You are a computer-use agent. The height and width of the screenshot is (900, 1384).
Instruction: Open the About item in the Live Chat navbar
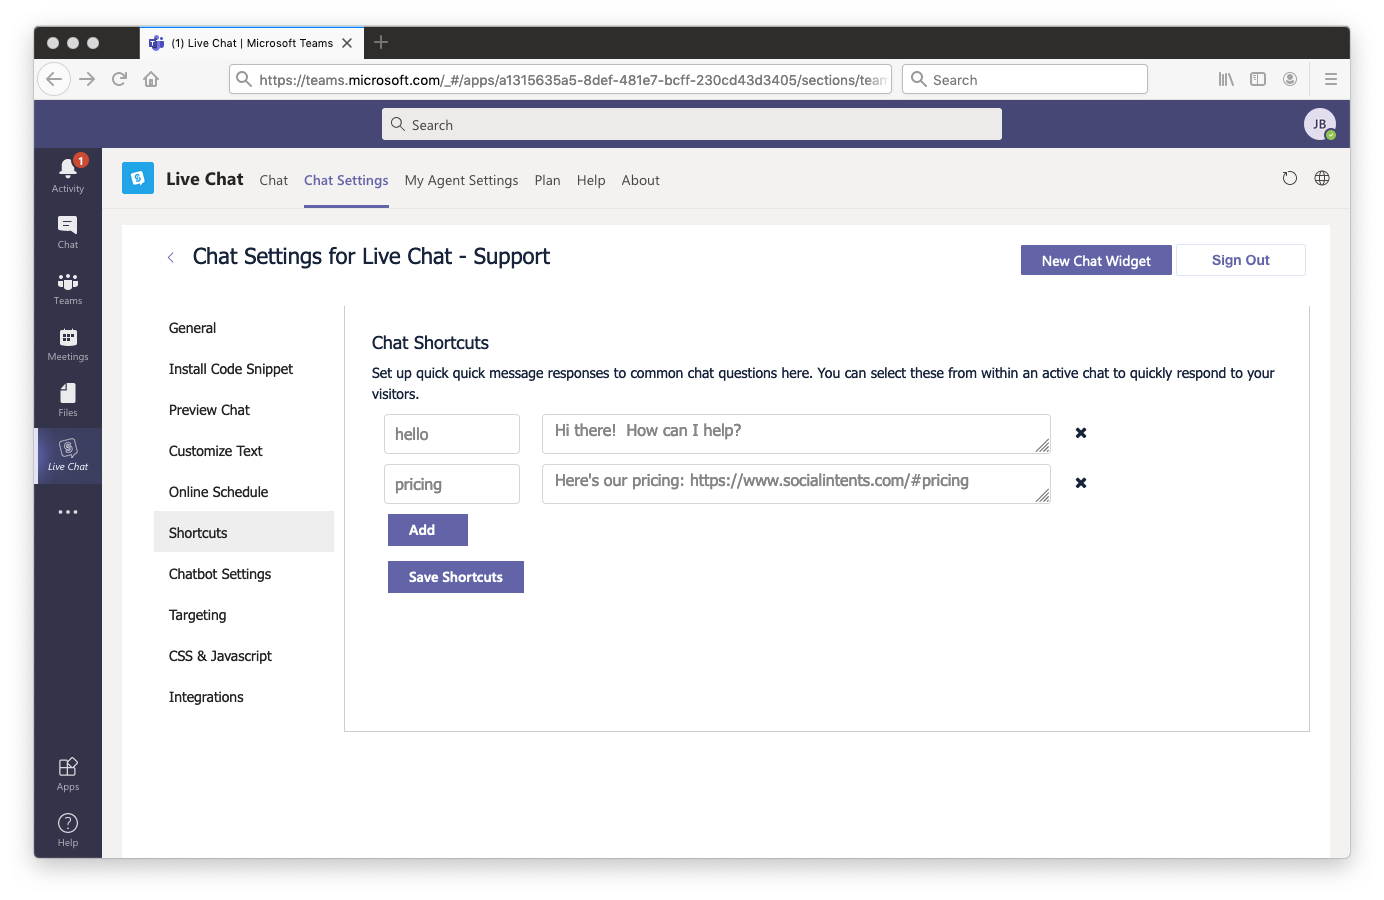point(640,180)
